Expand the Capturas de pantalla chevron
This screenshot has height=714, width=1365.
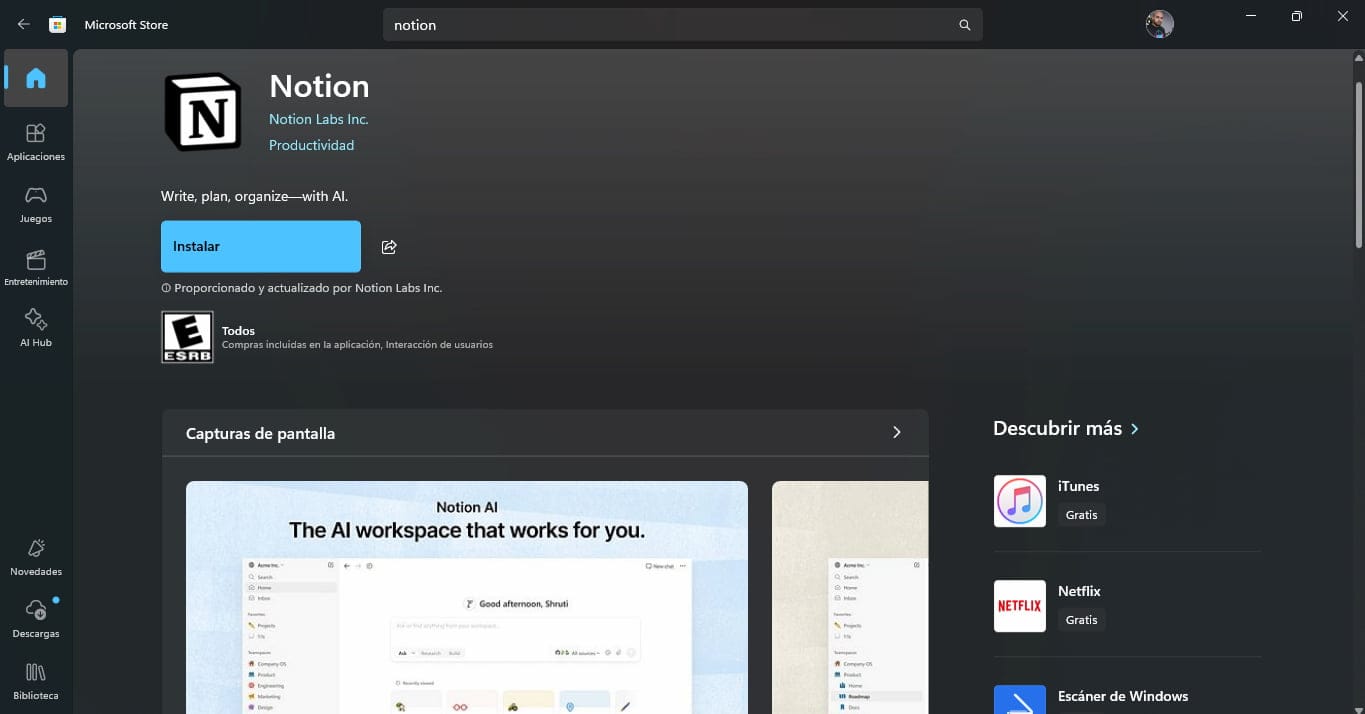point(896,433)
